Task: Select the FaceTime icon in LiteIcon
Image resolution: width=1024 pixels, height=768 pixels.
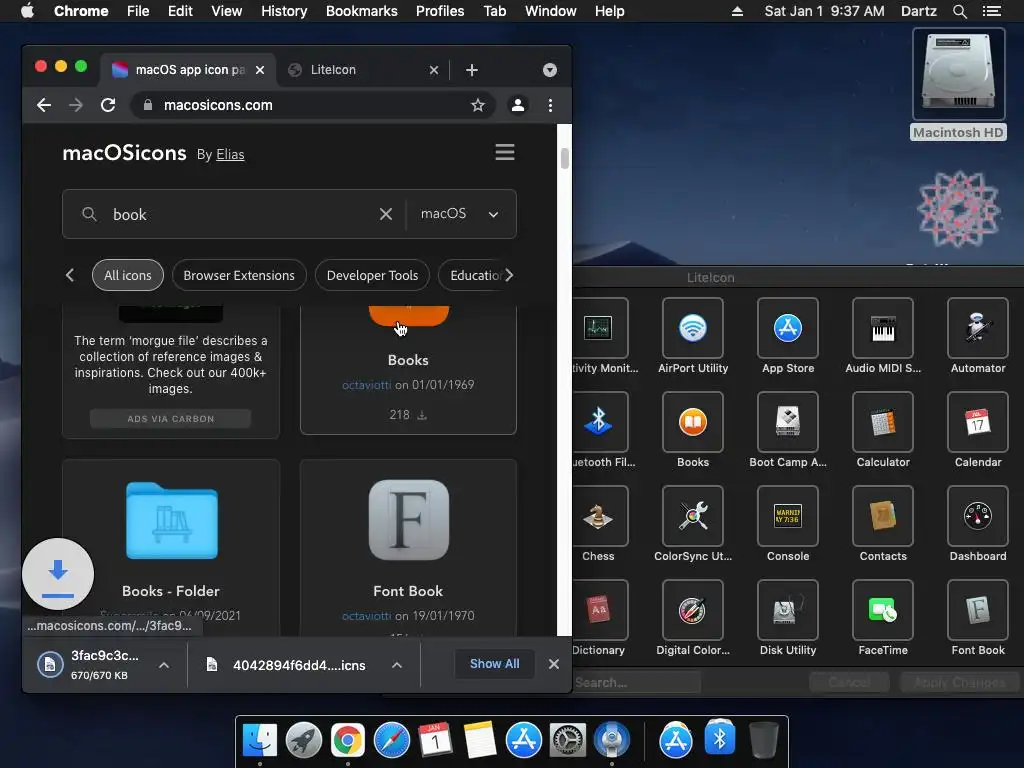Action: click(882, 610)
